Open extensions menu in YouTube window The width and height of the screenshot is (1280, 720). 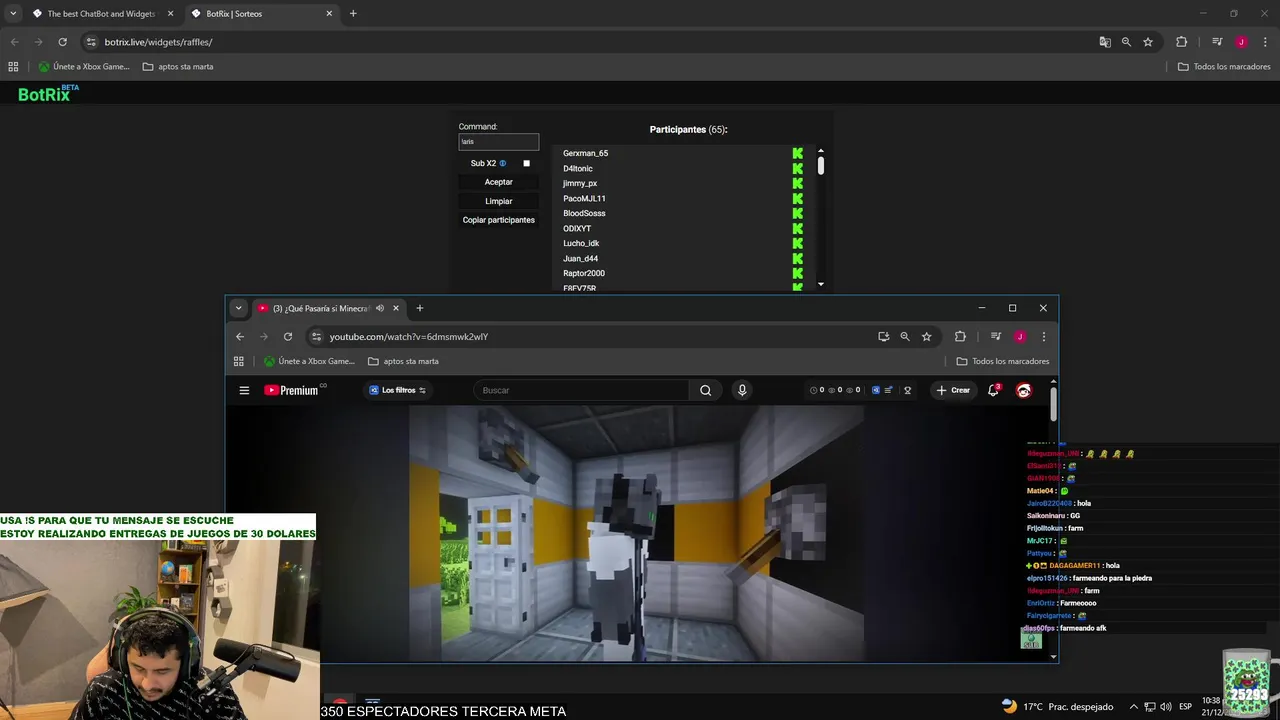coord(960,337)
